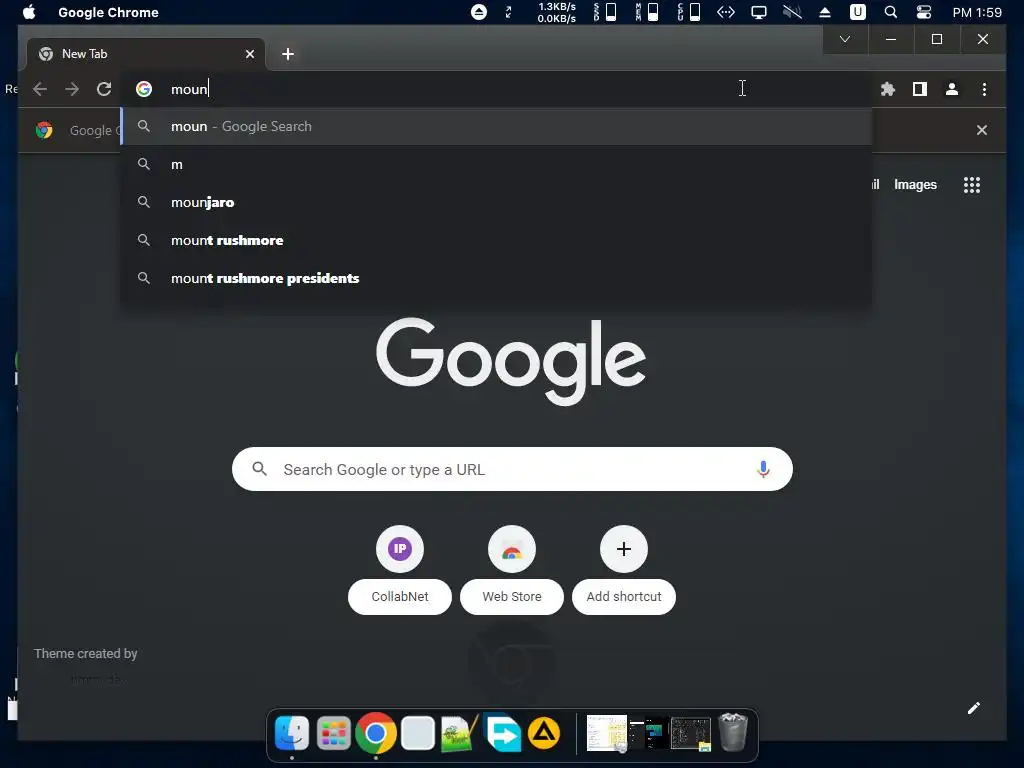
Task: Open the Google Chrome menu bar item
Action: [x=108, y=12]
